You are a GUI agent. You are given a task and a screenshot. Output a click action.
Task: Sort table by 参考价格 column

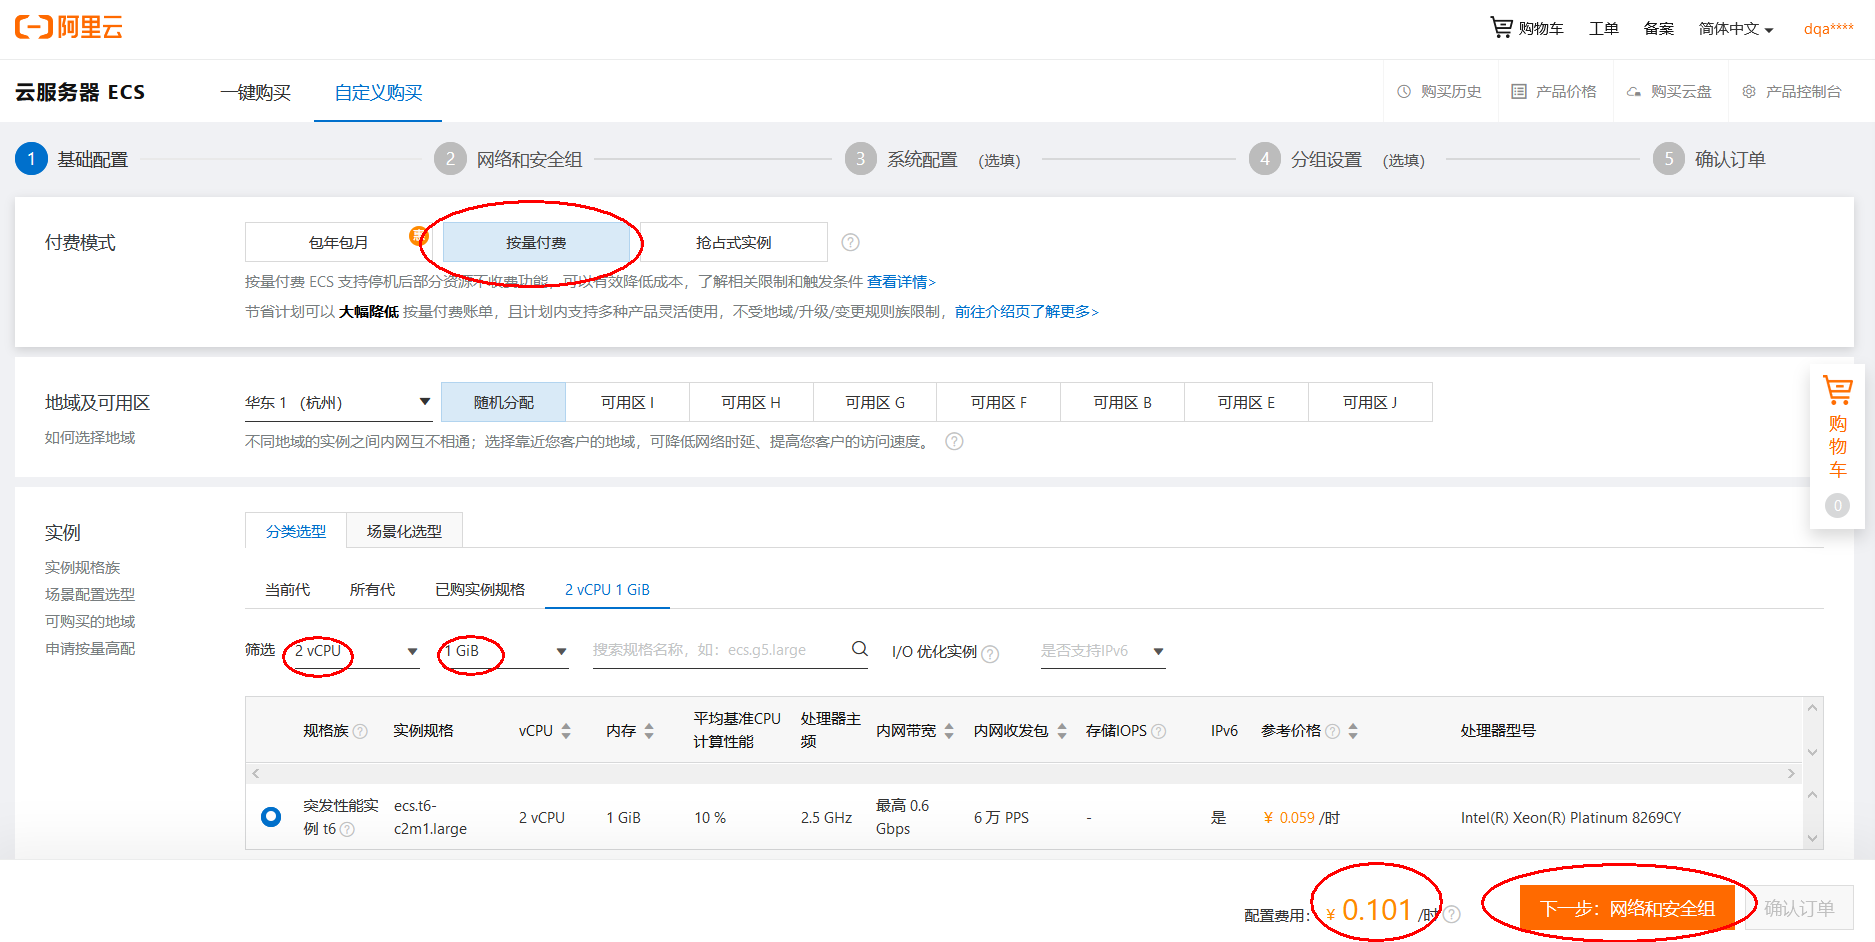pos(1353,731)
